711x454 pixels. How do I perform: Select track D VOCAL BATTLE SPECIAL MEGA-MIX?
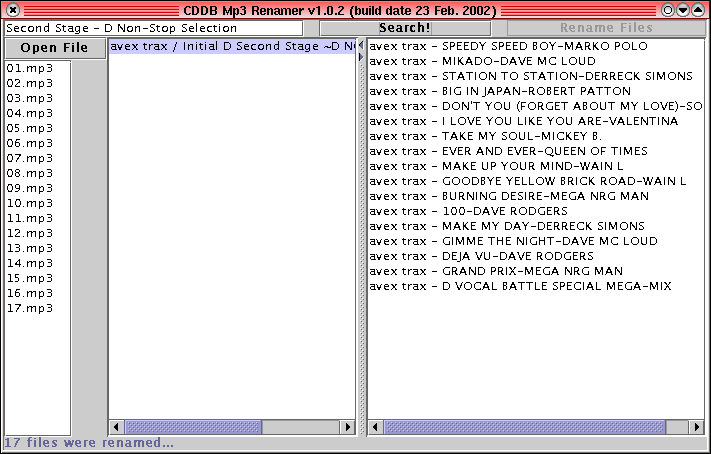click(536, 286)
